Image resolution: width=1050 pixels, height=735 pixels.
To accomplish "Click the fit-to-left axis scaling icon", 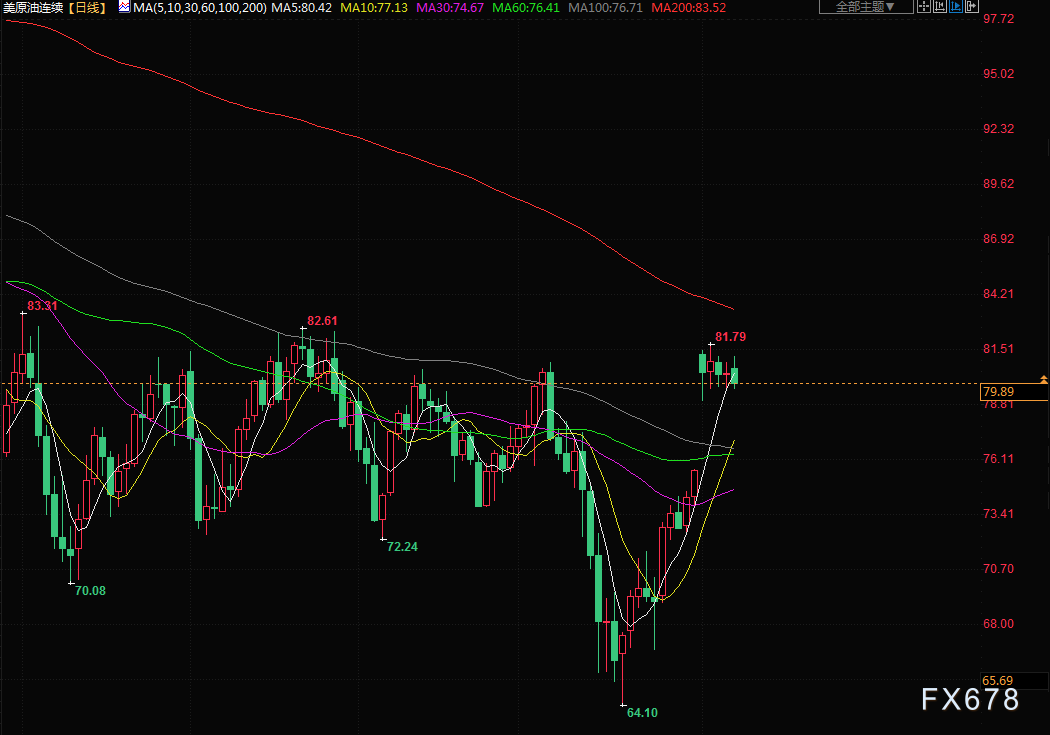I will pyautogui.click(x=940, y=7).
